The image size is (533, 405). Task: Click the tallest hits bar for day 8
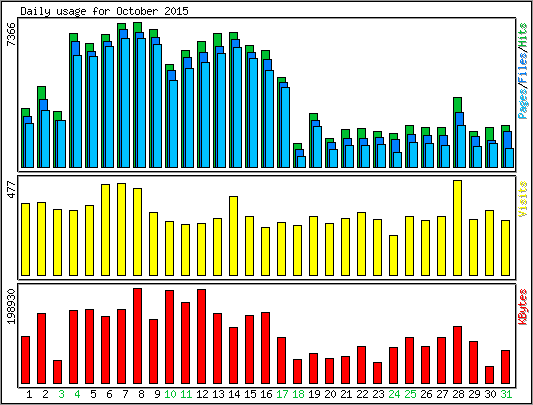(139, 95)
